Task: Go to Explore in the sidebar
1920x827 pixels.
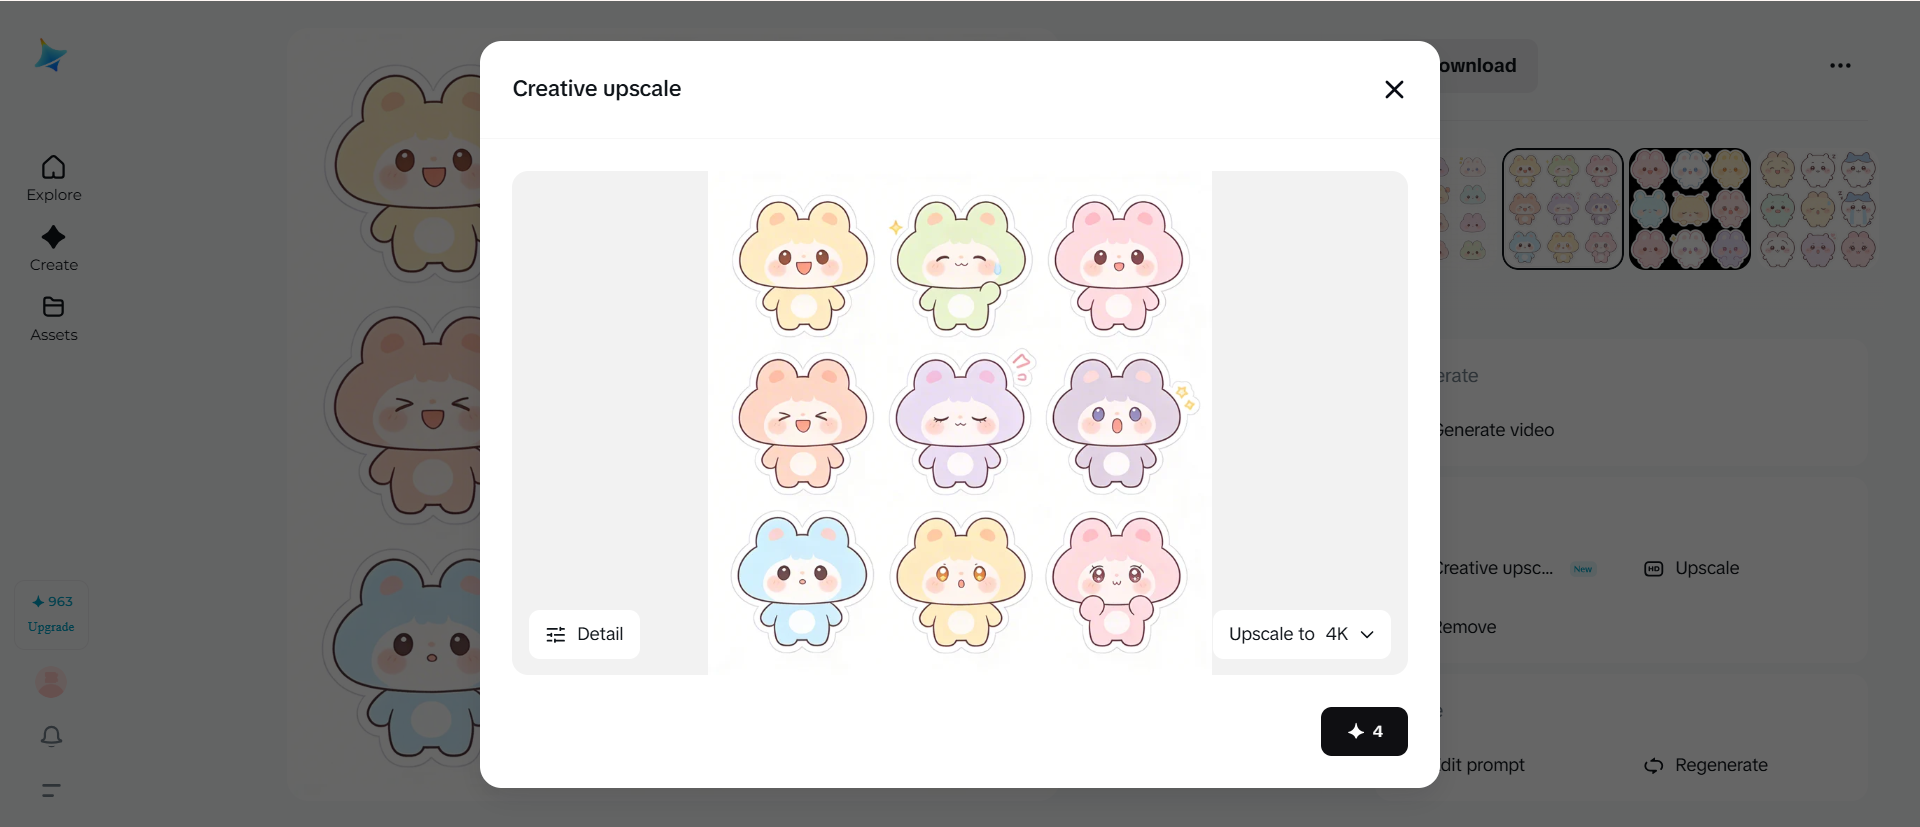Action: pos(54,179)
